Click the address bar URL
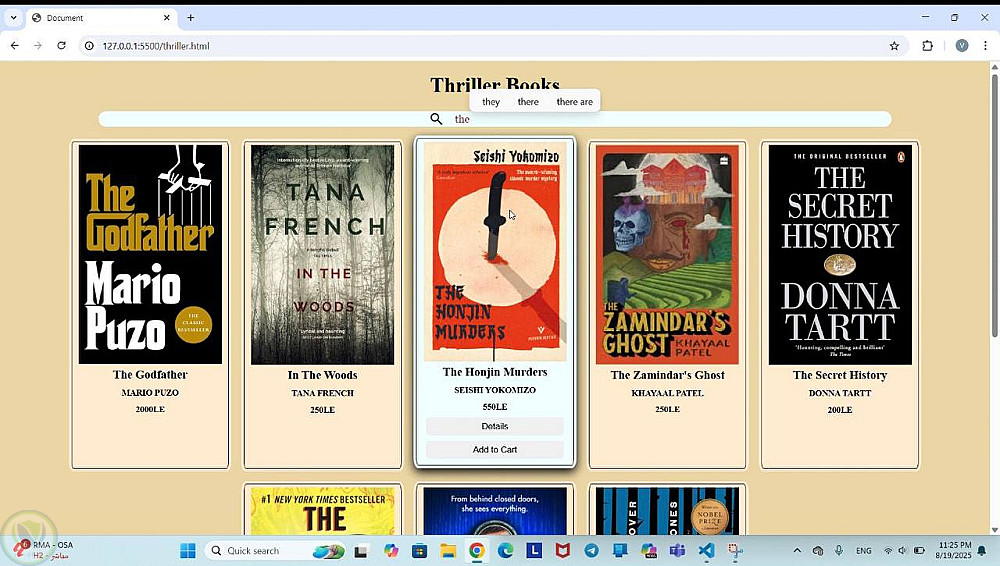This screenshot has width=1000, height=566. point(156,46)
